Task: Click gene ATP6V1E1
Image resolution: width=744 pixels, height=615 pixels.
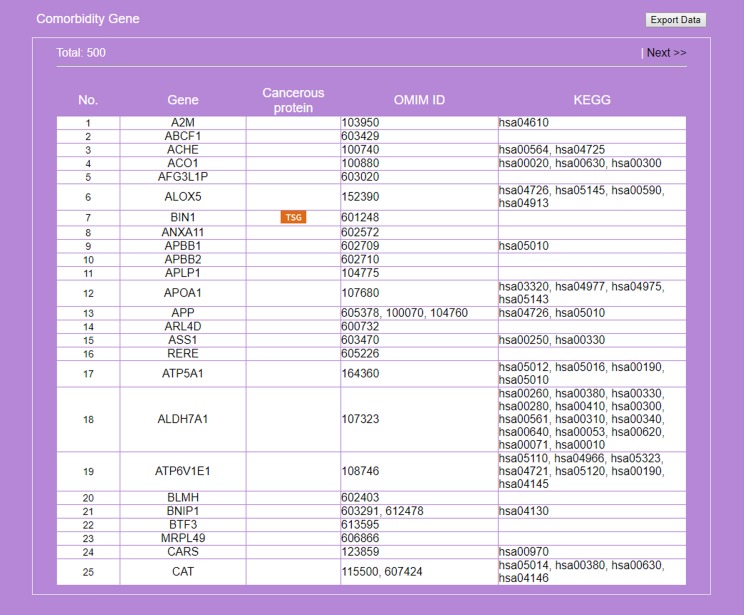Action: (183, 471)
